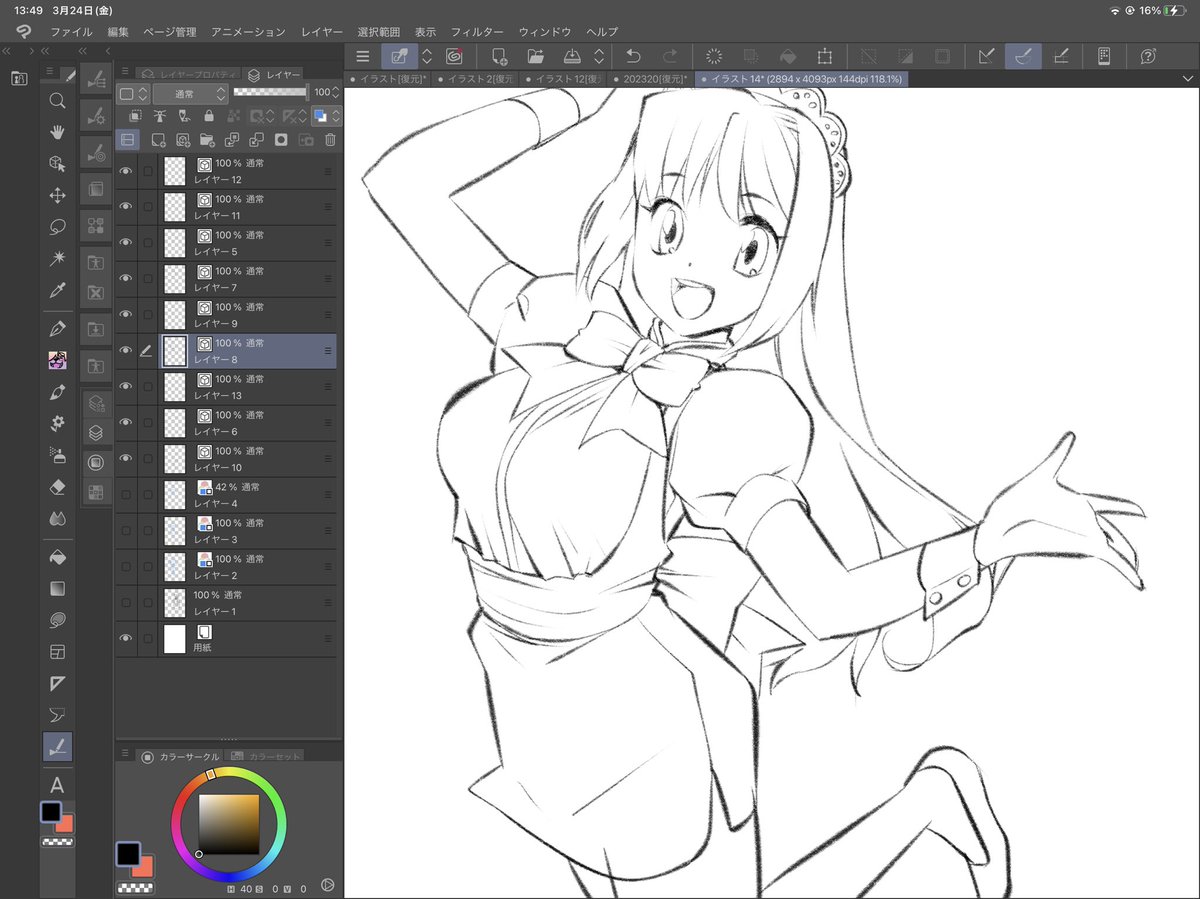1200x899 pixels.
Task: Create a layer mask
Action: pyautogui.click(x=281, y=140)
